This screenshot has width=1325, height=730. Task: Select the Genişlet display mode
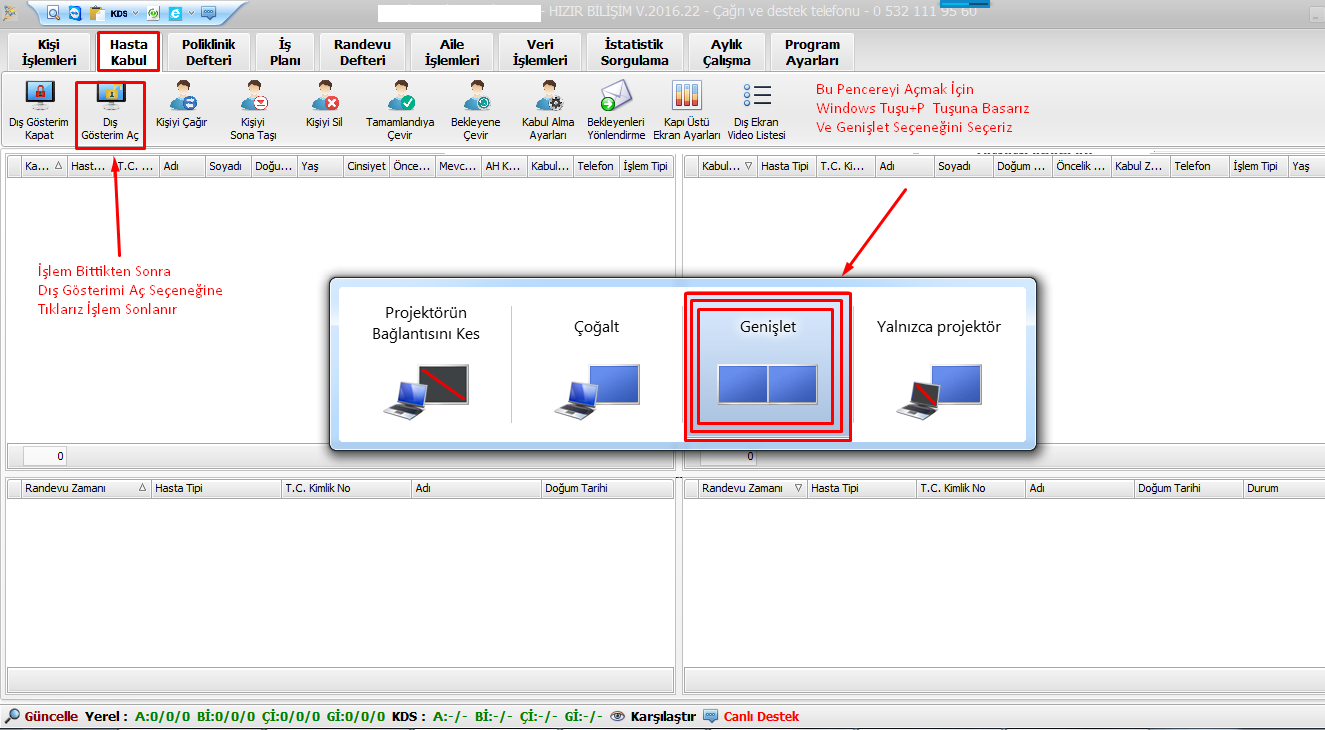coord(767,367)
